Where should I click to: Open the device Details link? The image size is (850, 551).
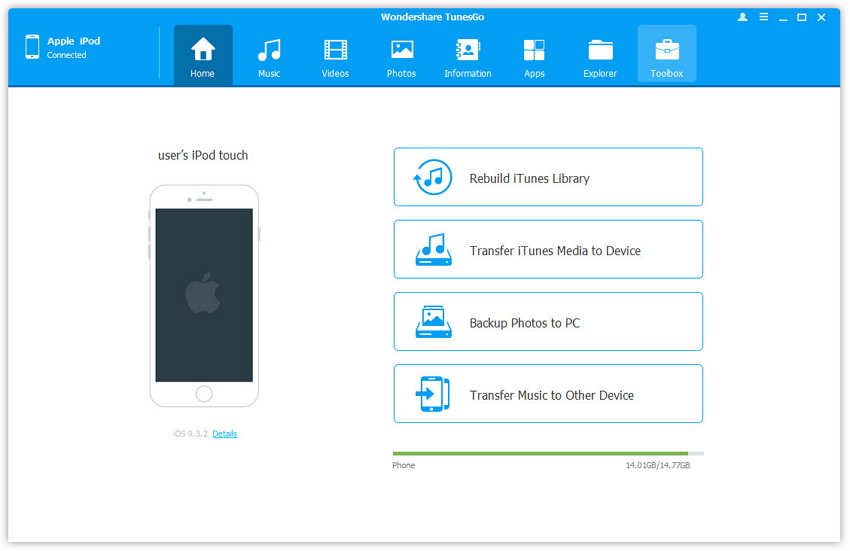tap(225, 434)
